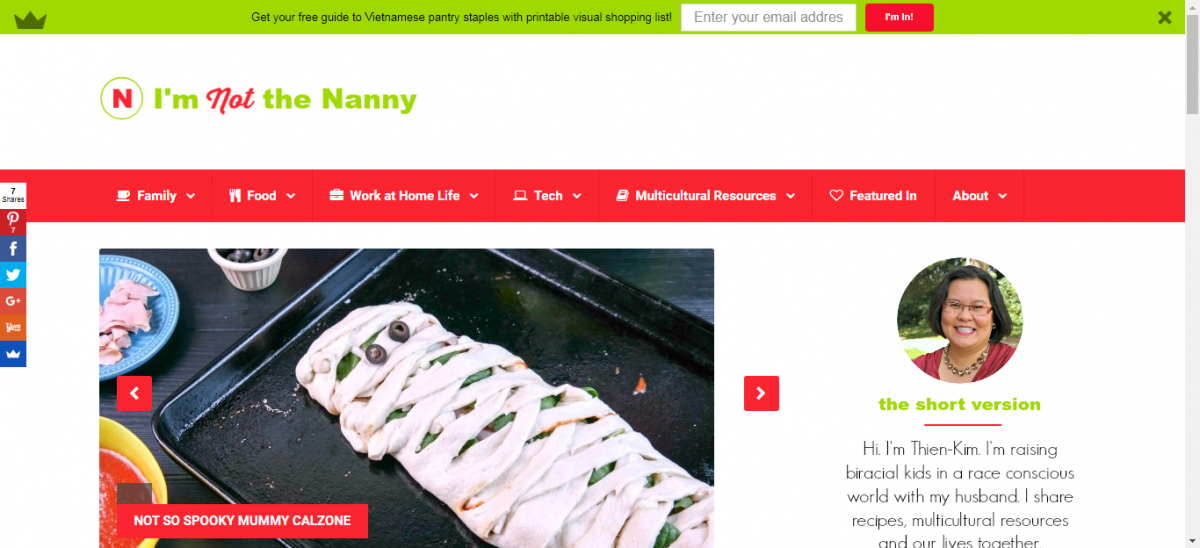Click the email address input field
This screenshot has height=548, width=1200.
point(768,17)
